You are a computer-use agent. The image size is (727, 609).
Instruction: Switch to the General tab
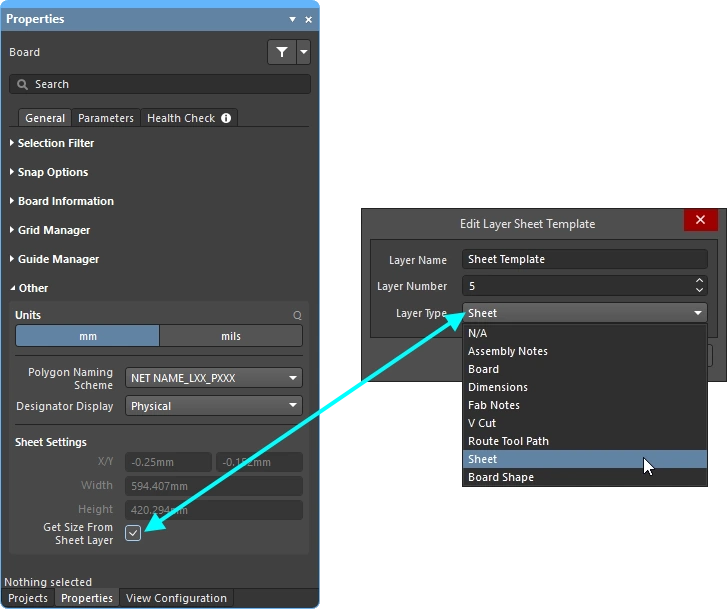pyautogui.click(x=45, y=118)
